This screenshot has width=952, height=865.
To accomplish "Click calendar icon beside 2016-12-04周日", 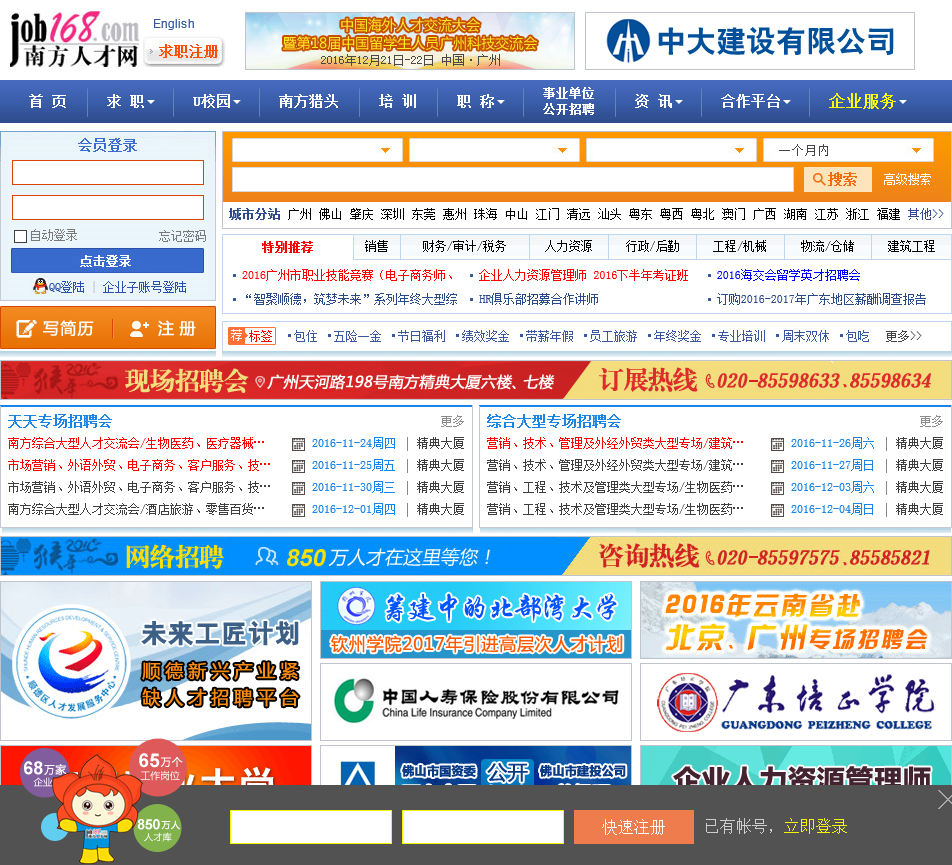I will [x=777, y=510].
